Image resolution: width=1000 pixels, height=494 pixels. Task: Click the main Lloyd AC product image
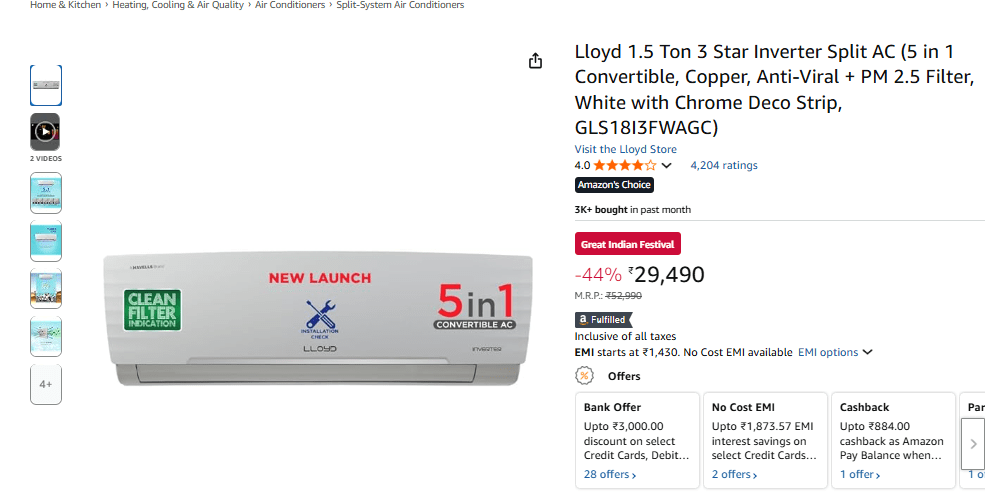point(315,320)
